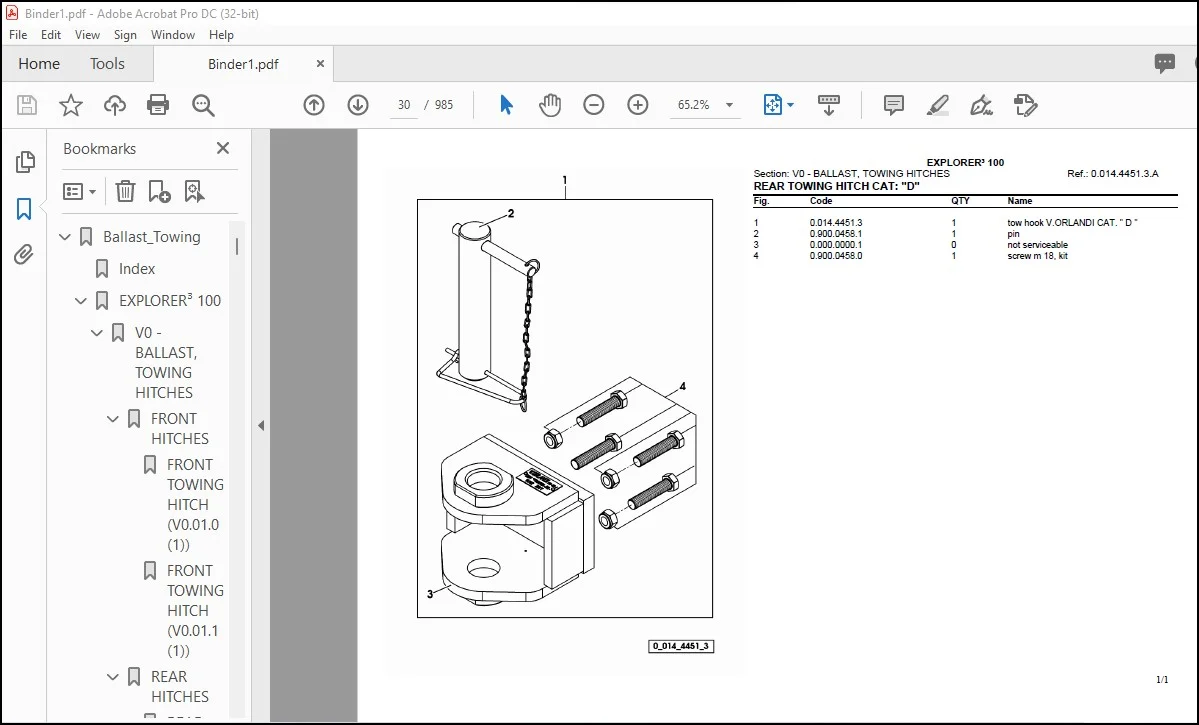The image size is (1199, 725).
Task: Open the Sign document pen tool
Action: click(x=981, y=105)
